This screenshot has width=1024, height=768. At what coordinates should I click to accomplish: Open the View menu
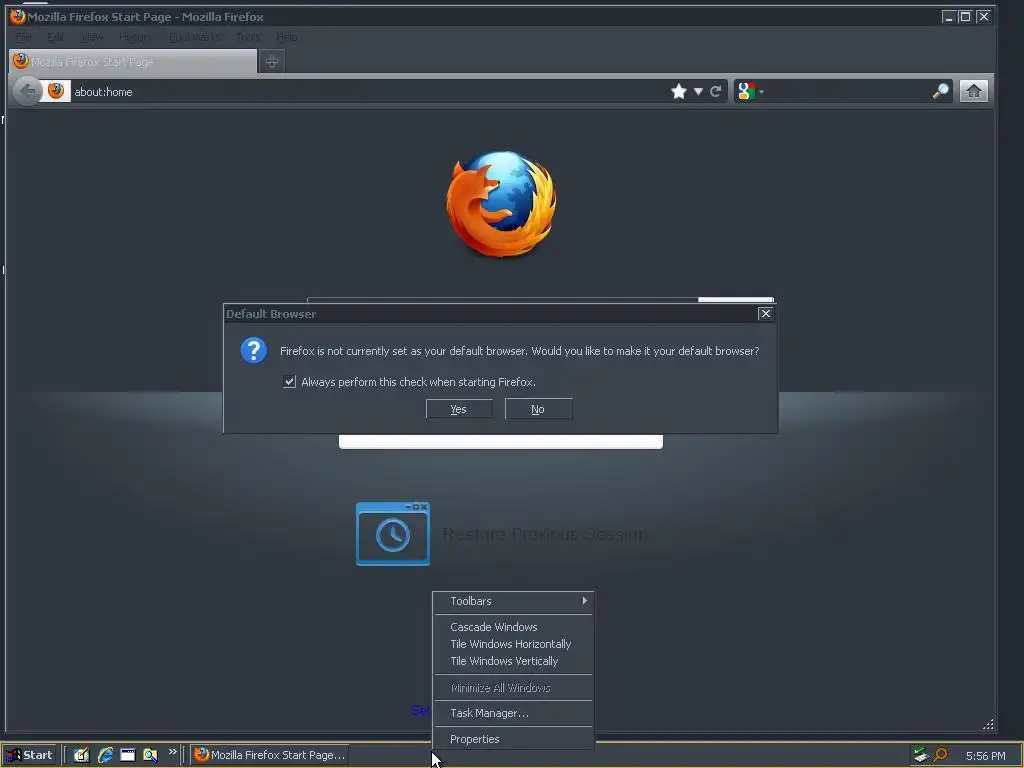coord(92,37)
